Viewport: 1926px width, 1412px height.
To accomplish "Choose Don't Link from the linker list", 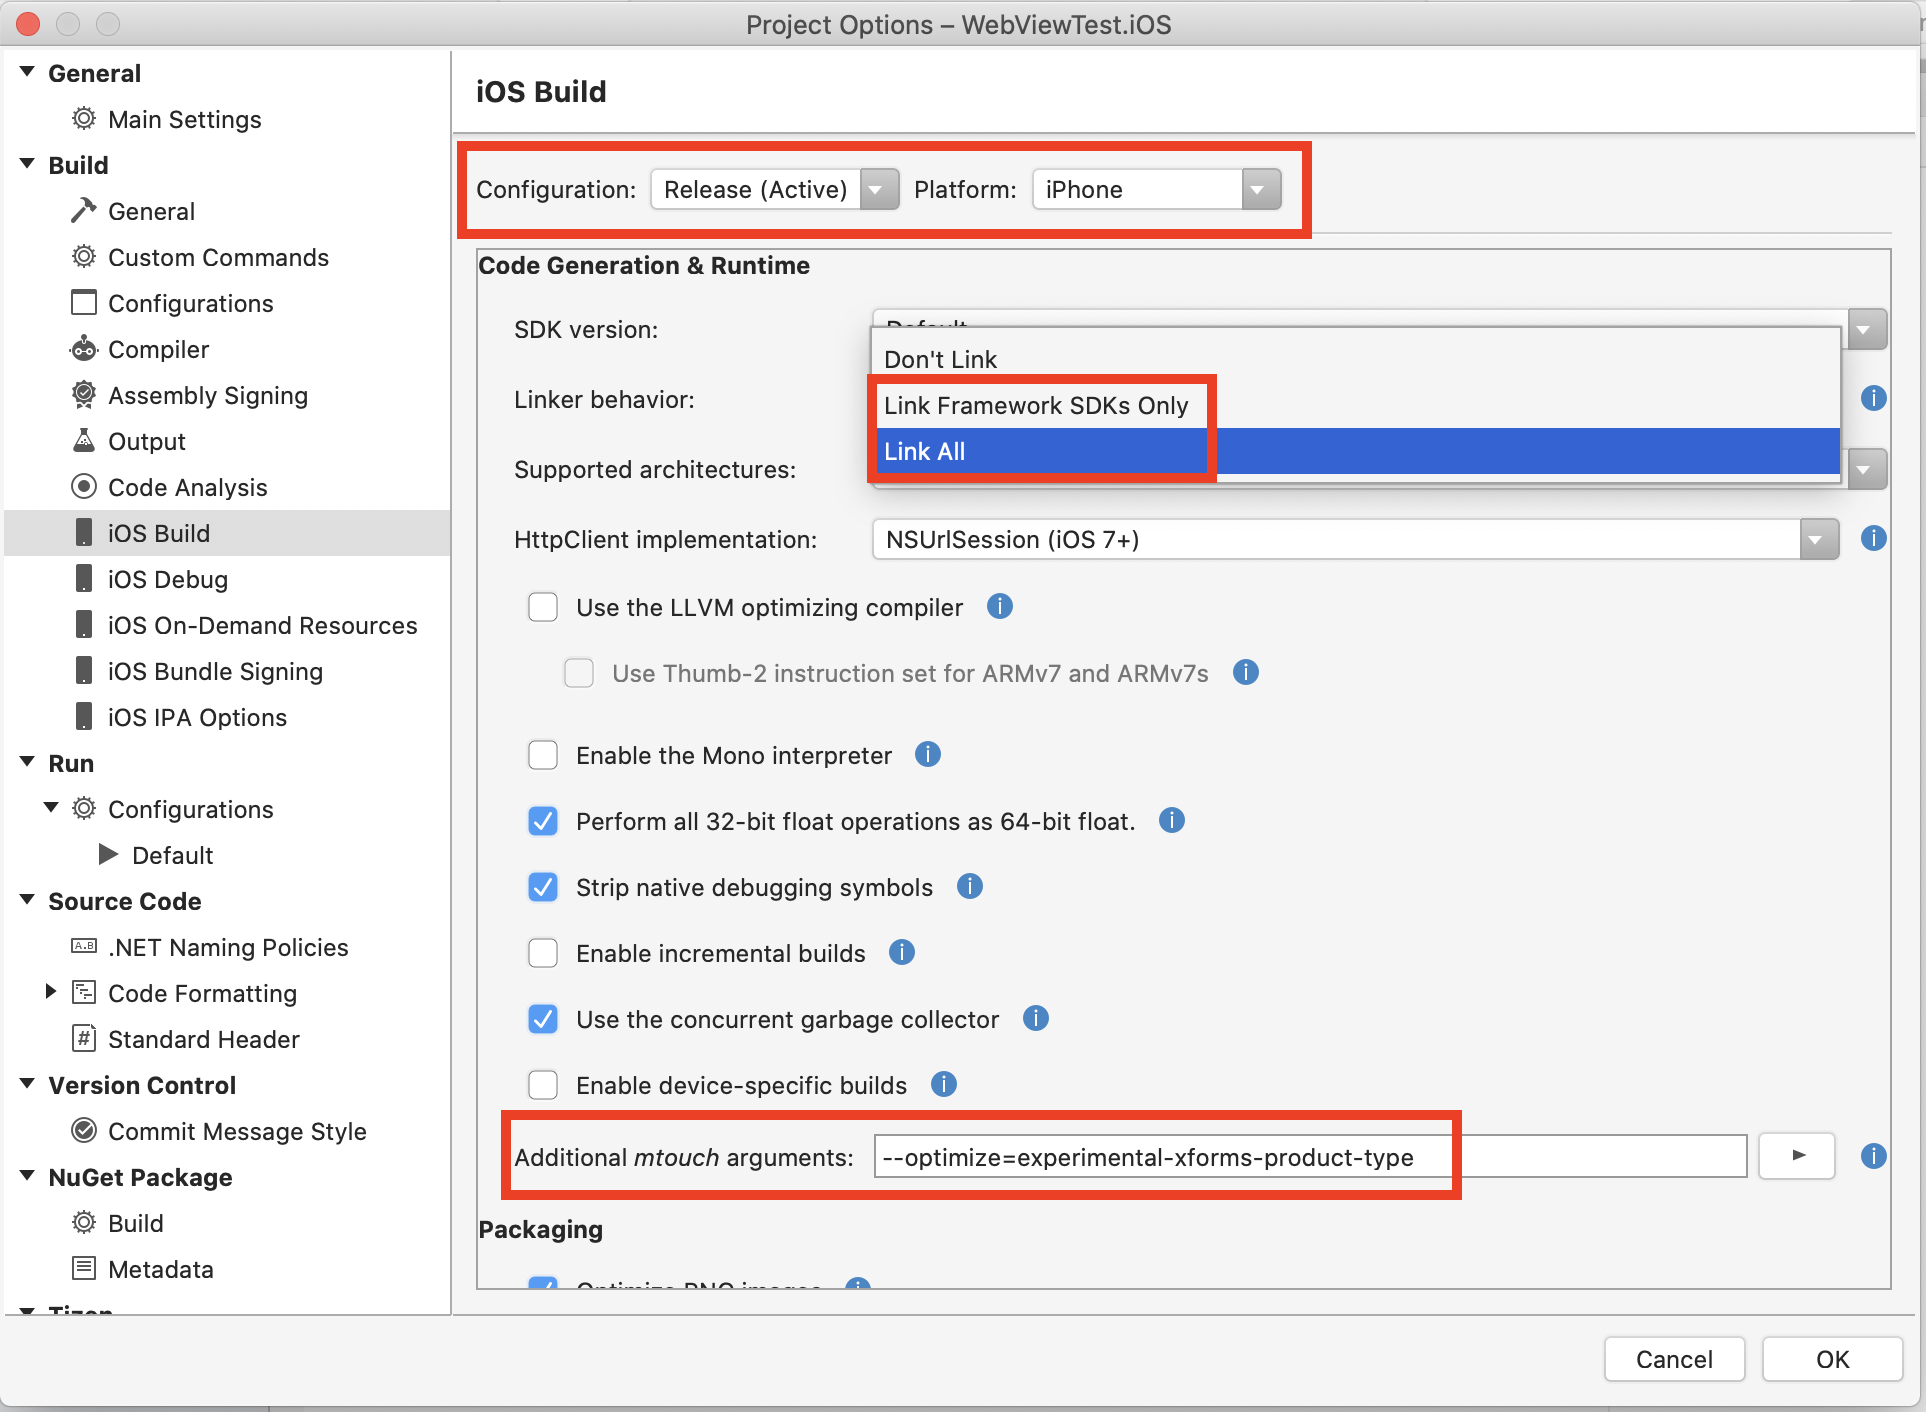I will [x=939, y=359].
